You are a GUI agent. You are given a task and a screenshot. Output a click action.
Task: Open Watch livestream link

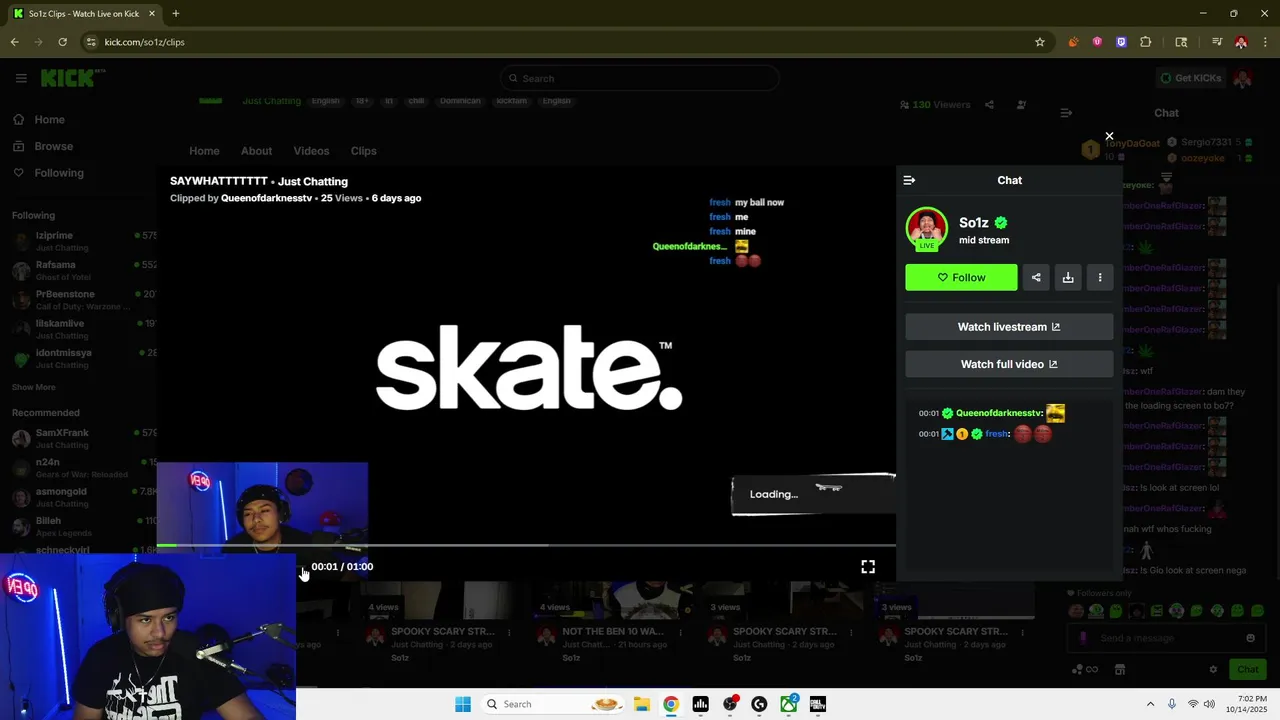point(1009,327)
